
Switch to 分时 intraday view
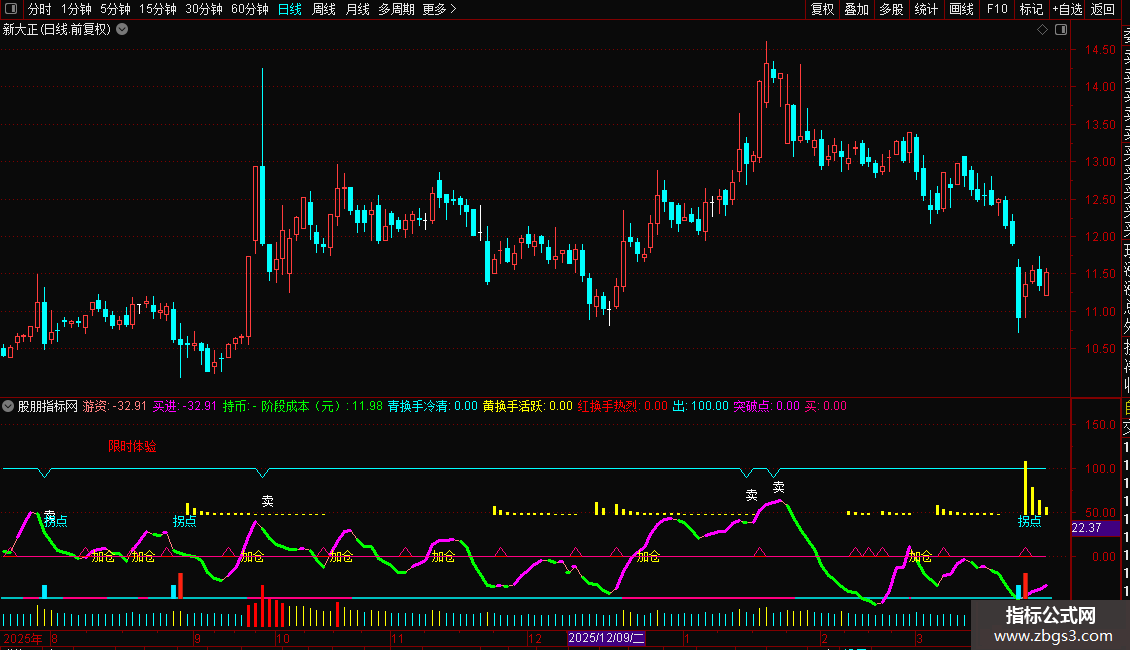40,9
